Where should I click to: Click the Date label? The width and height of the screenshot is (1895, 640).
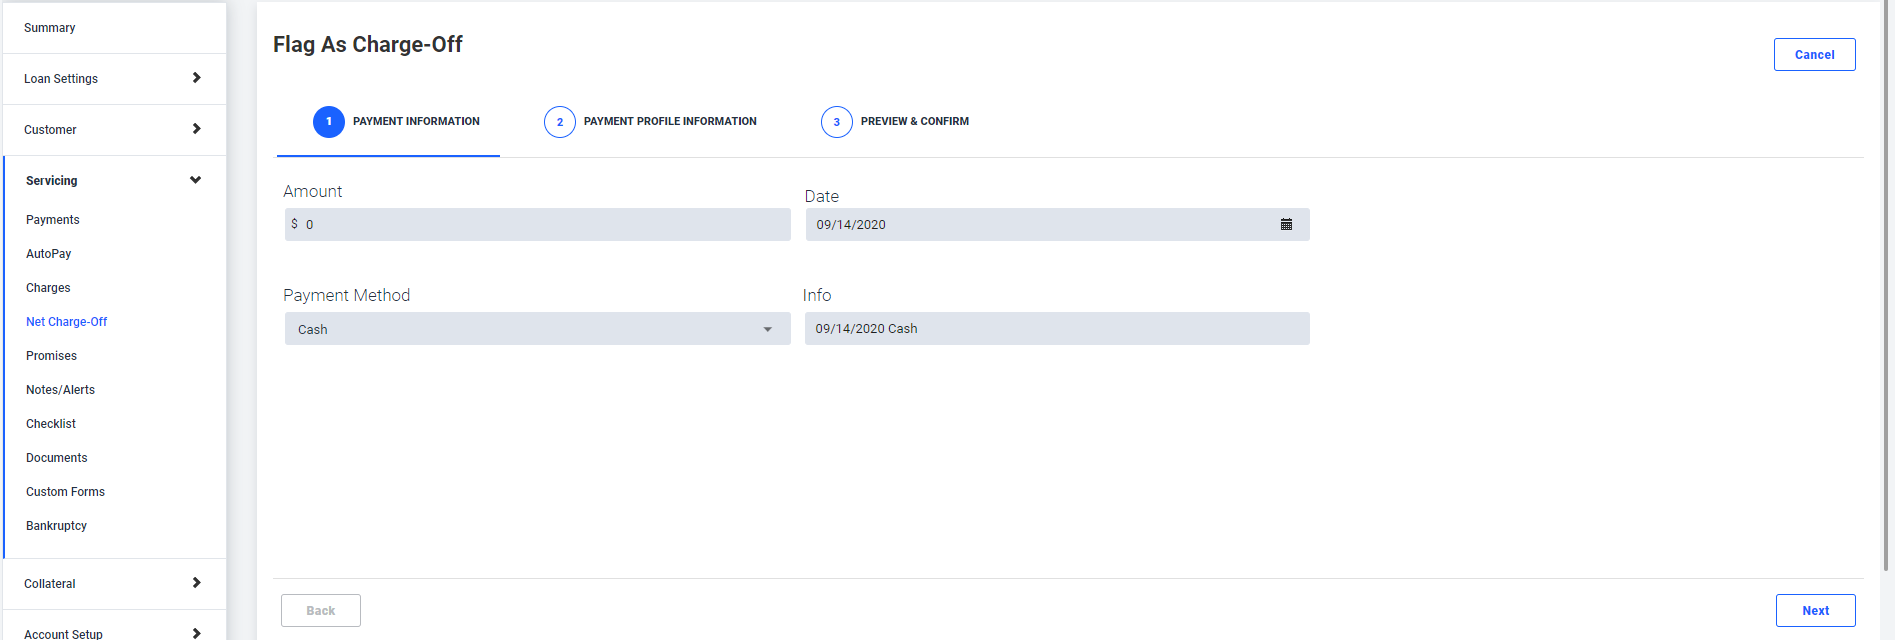click(x=822, y=196)
